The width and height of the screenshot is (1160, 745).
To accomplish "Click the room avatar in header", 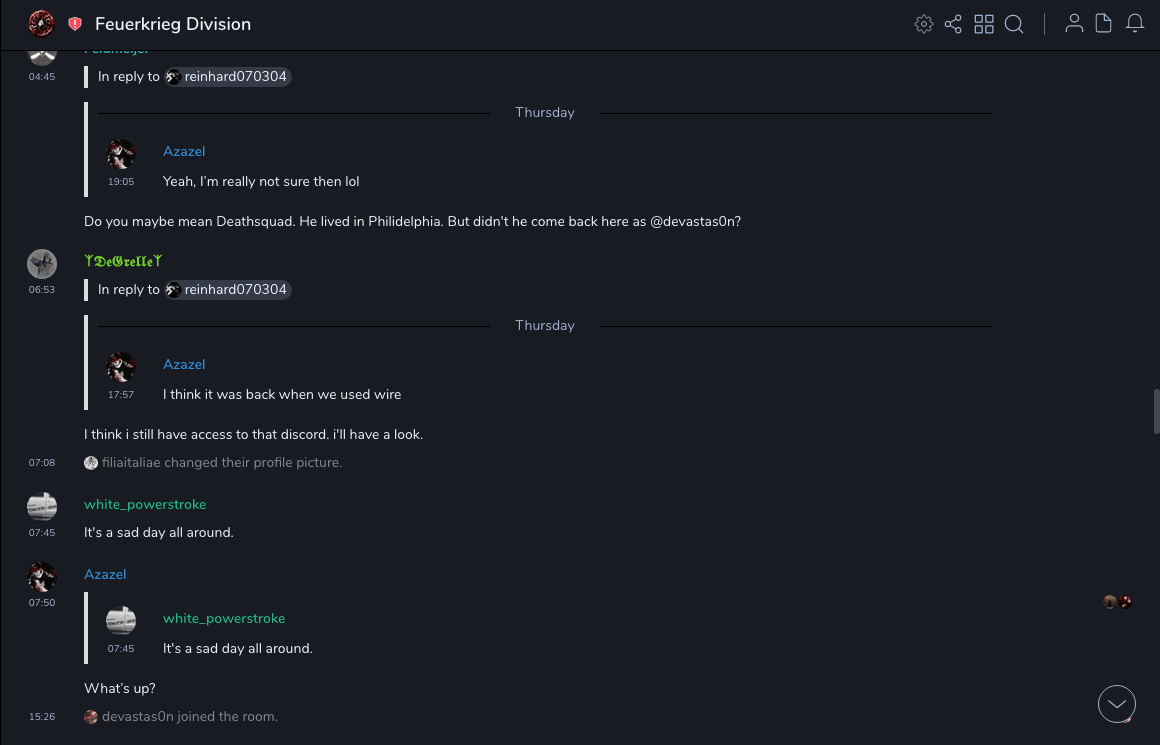I will (x=41, y=24).
